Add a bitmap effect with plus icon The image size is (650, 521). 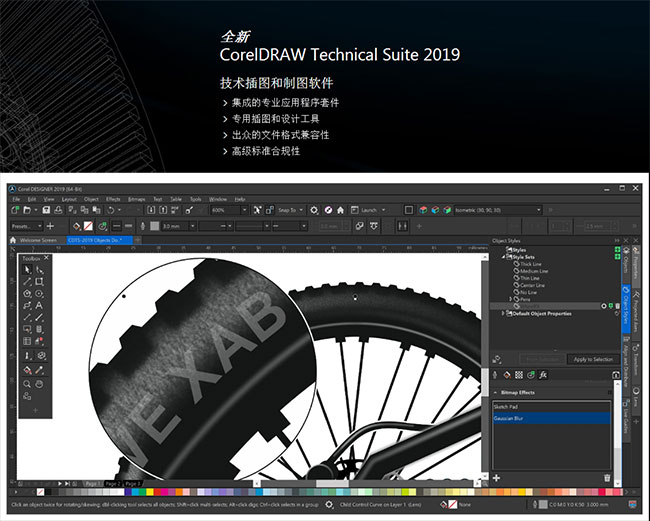point(496,478)
